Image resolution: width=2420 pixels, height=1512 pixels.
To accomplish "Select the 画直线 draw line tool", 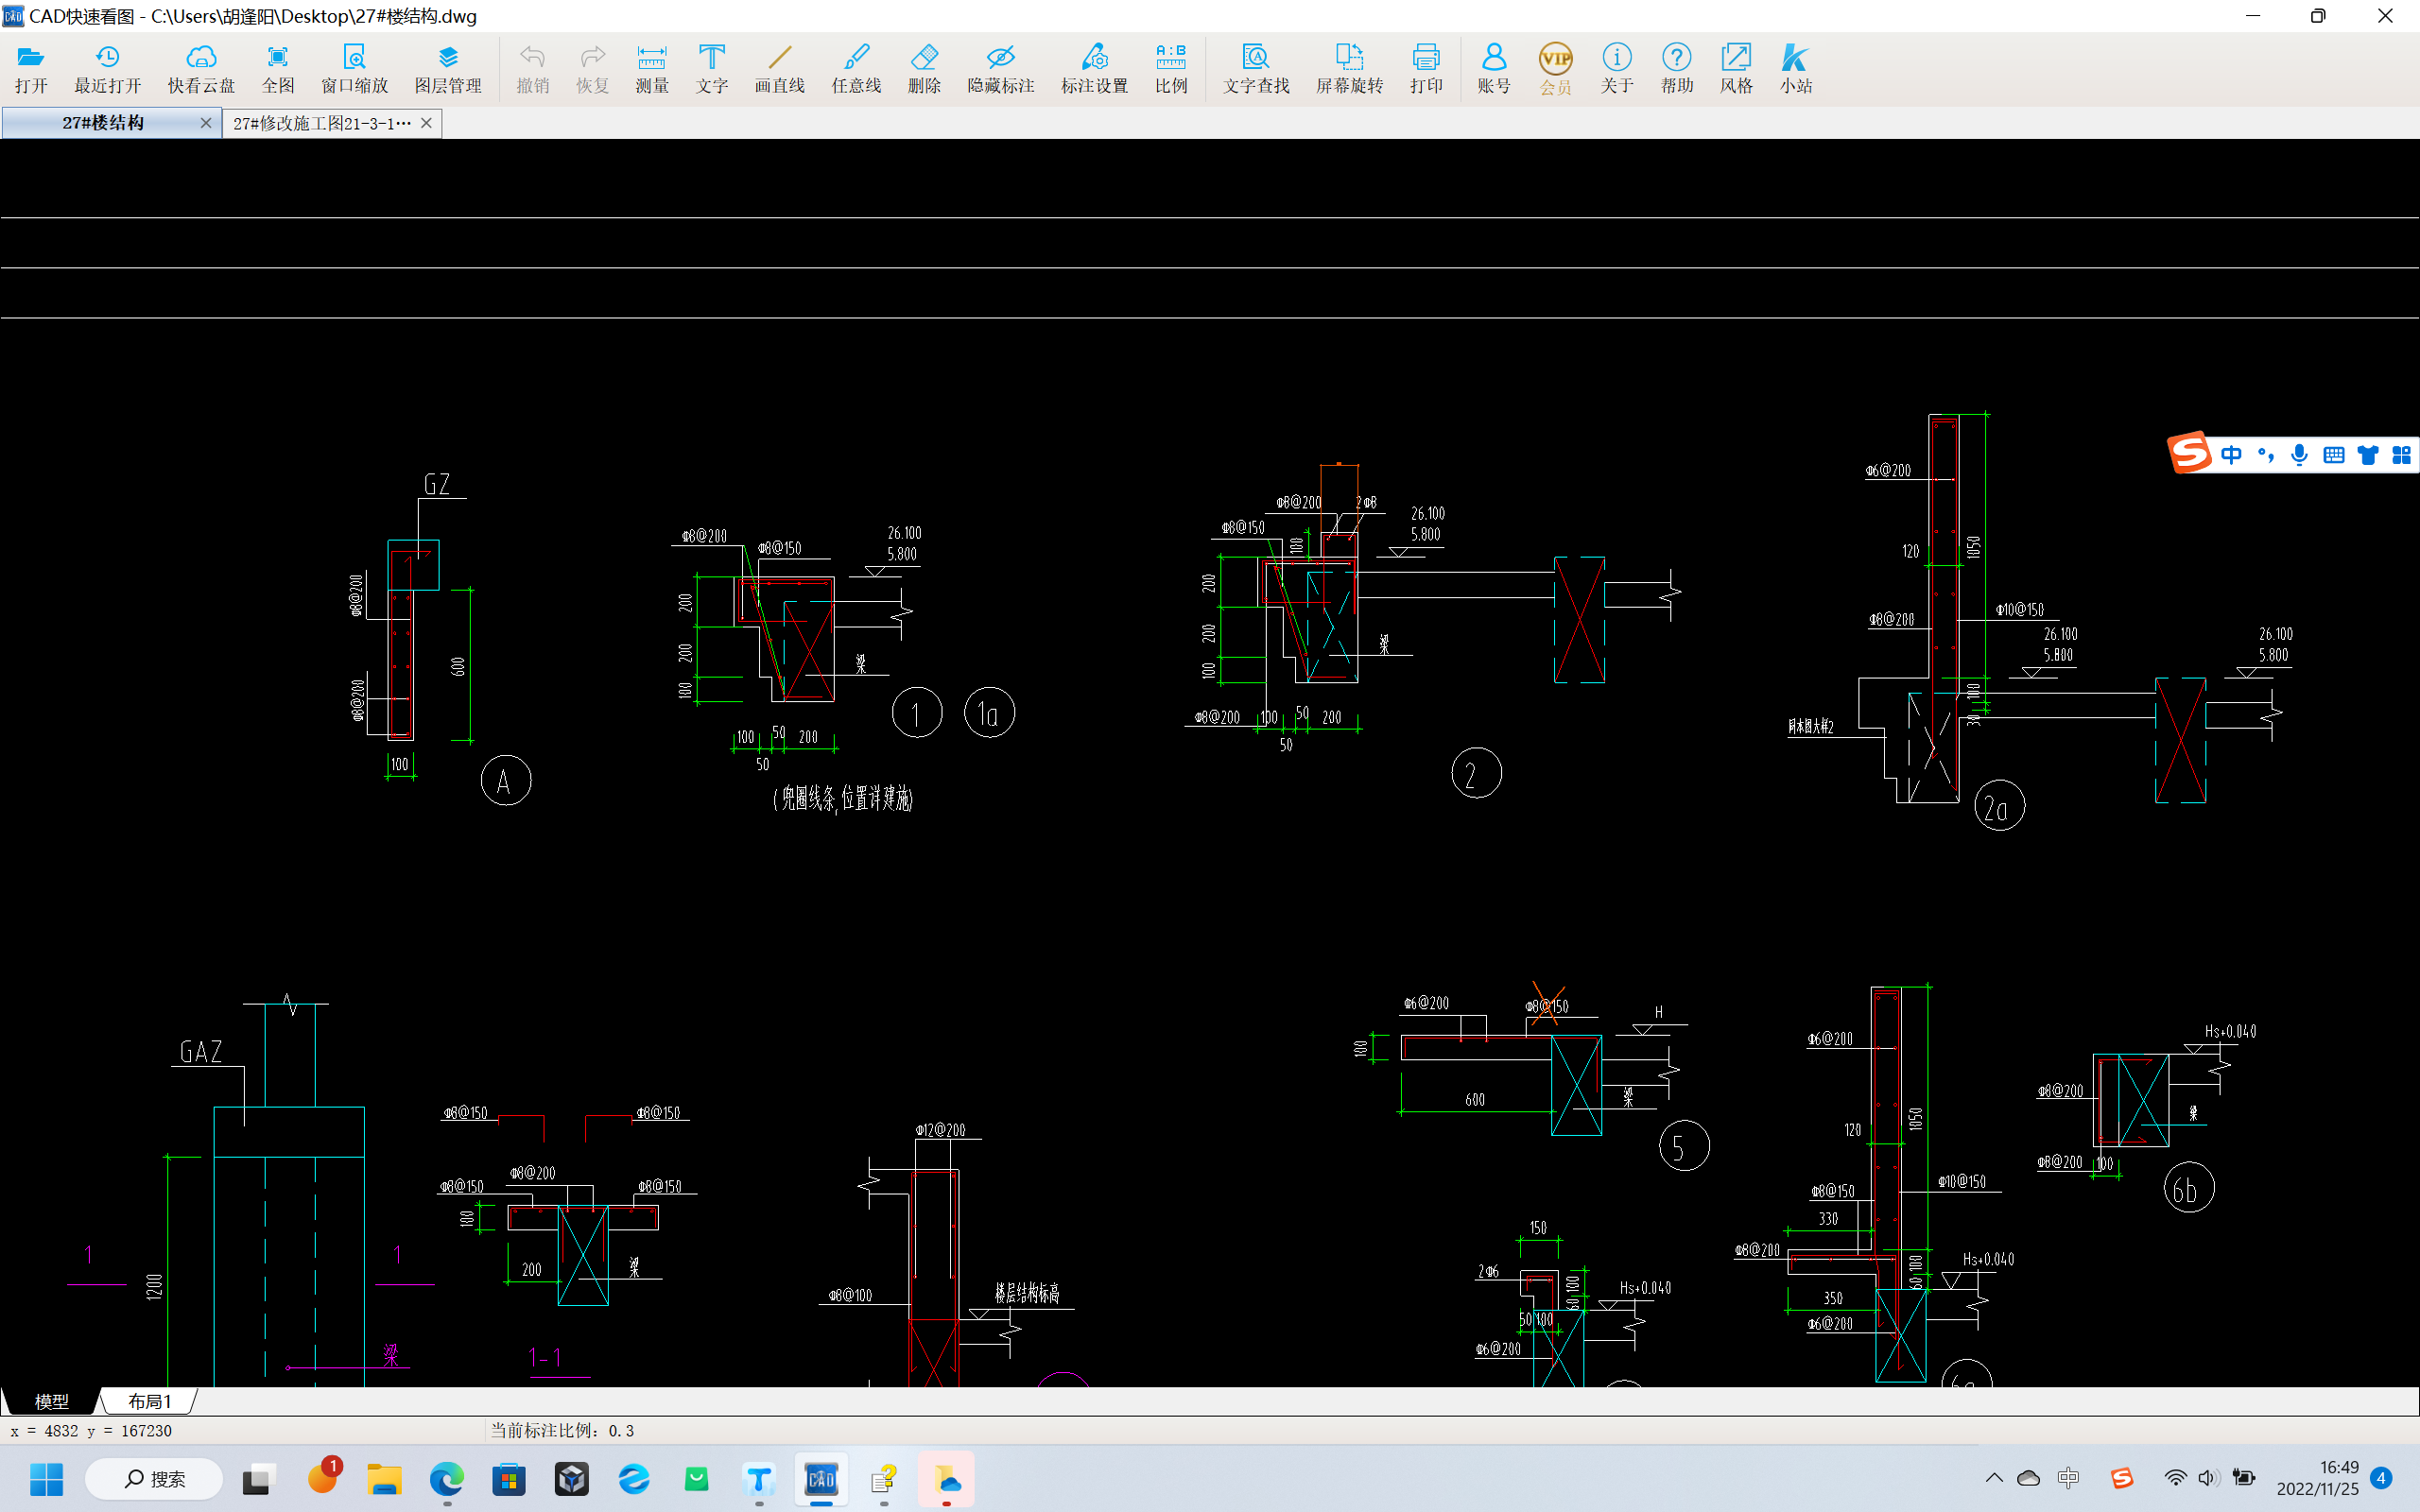I will 779,68.
